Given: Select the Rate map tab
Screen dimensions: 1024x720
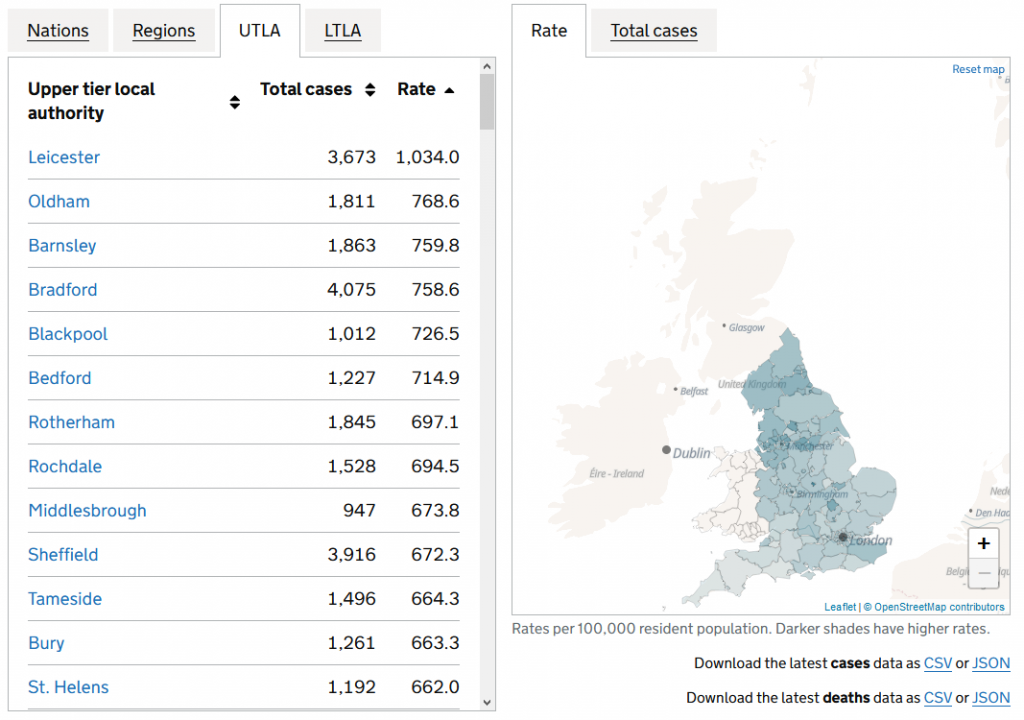Looking at the screenshot, I should point(549,31).
